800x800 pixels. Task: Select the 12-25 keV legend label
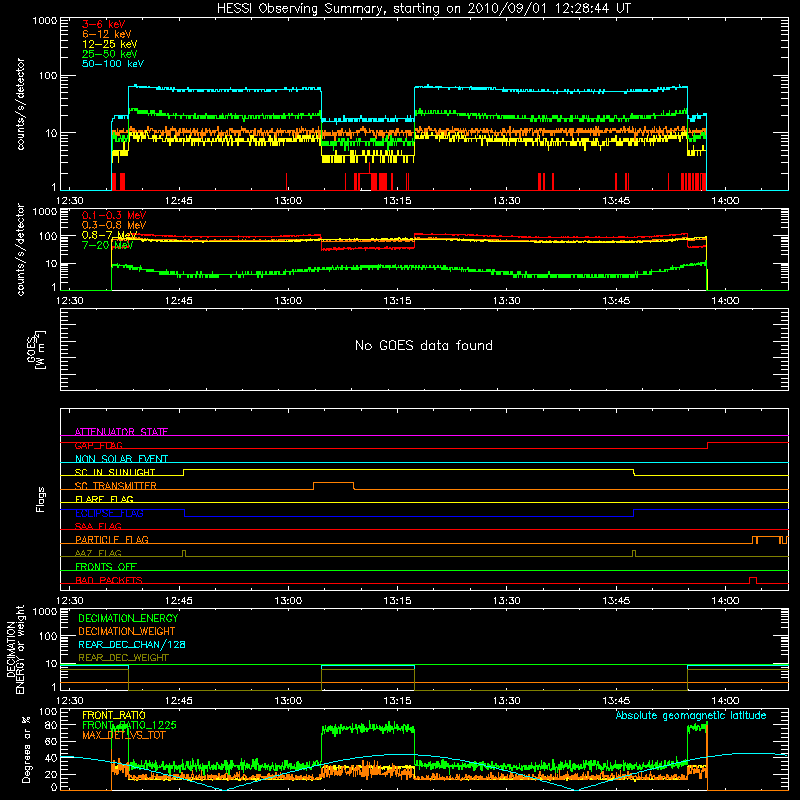pyautogui.click(x=110, y=44)
